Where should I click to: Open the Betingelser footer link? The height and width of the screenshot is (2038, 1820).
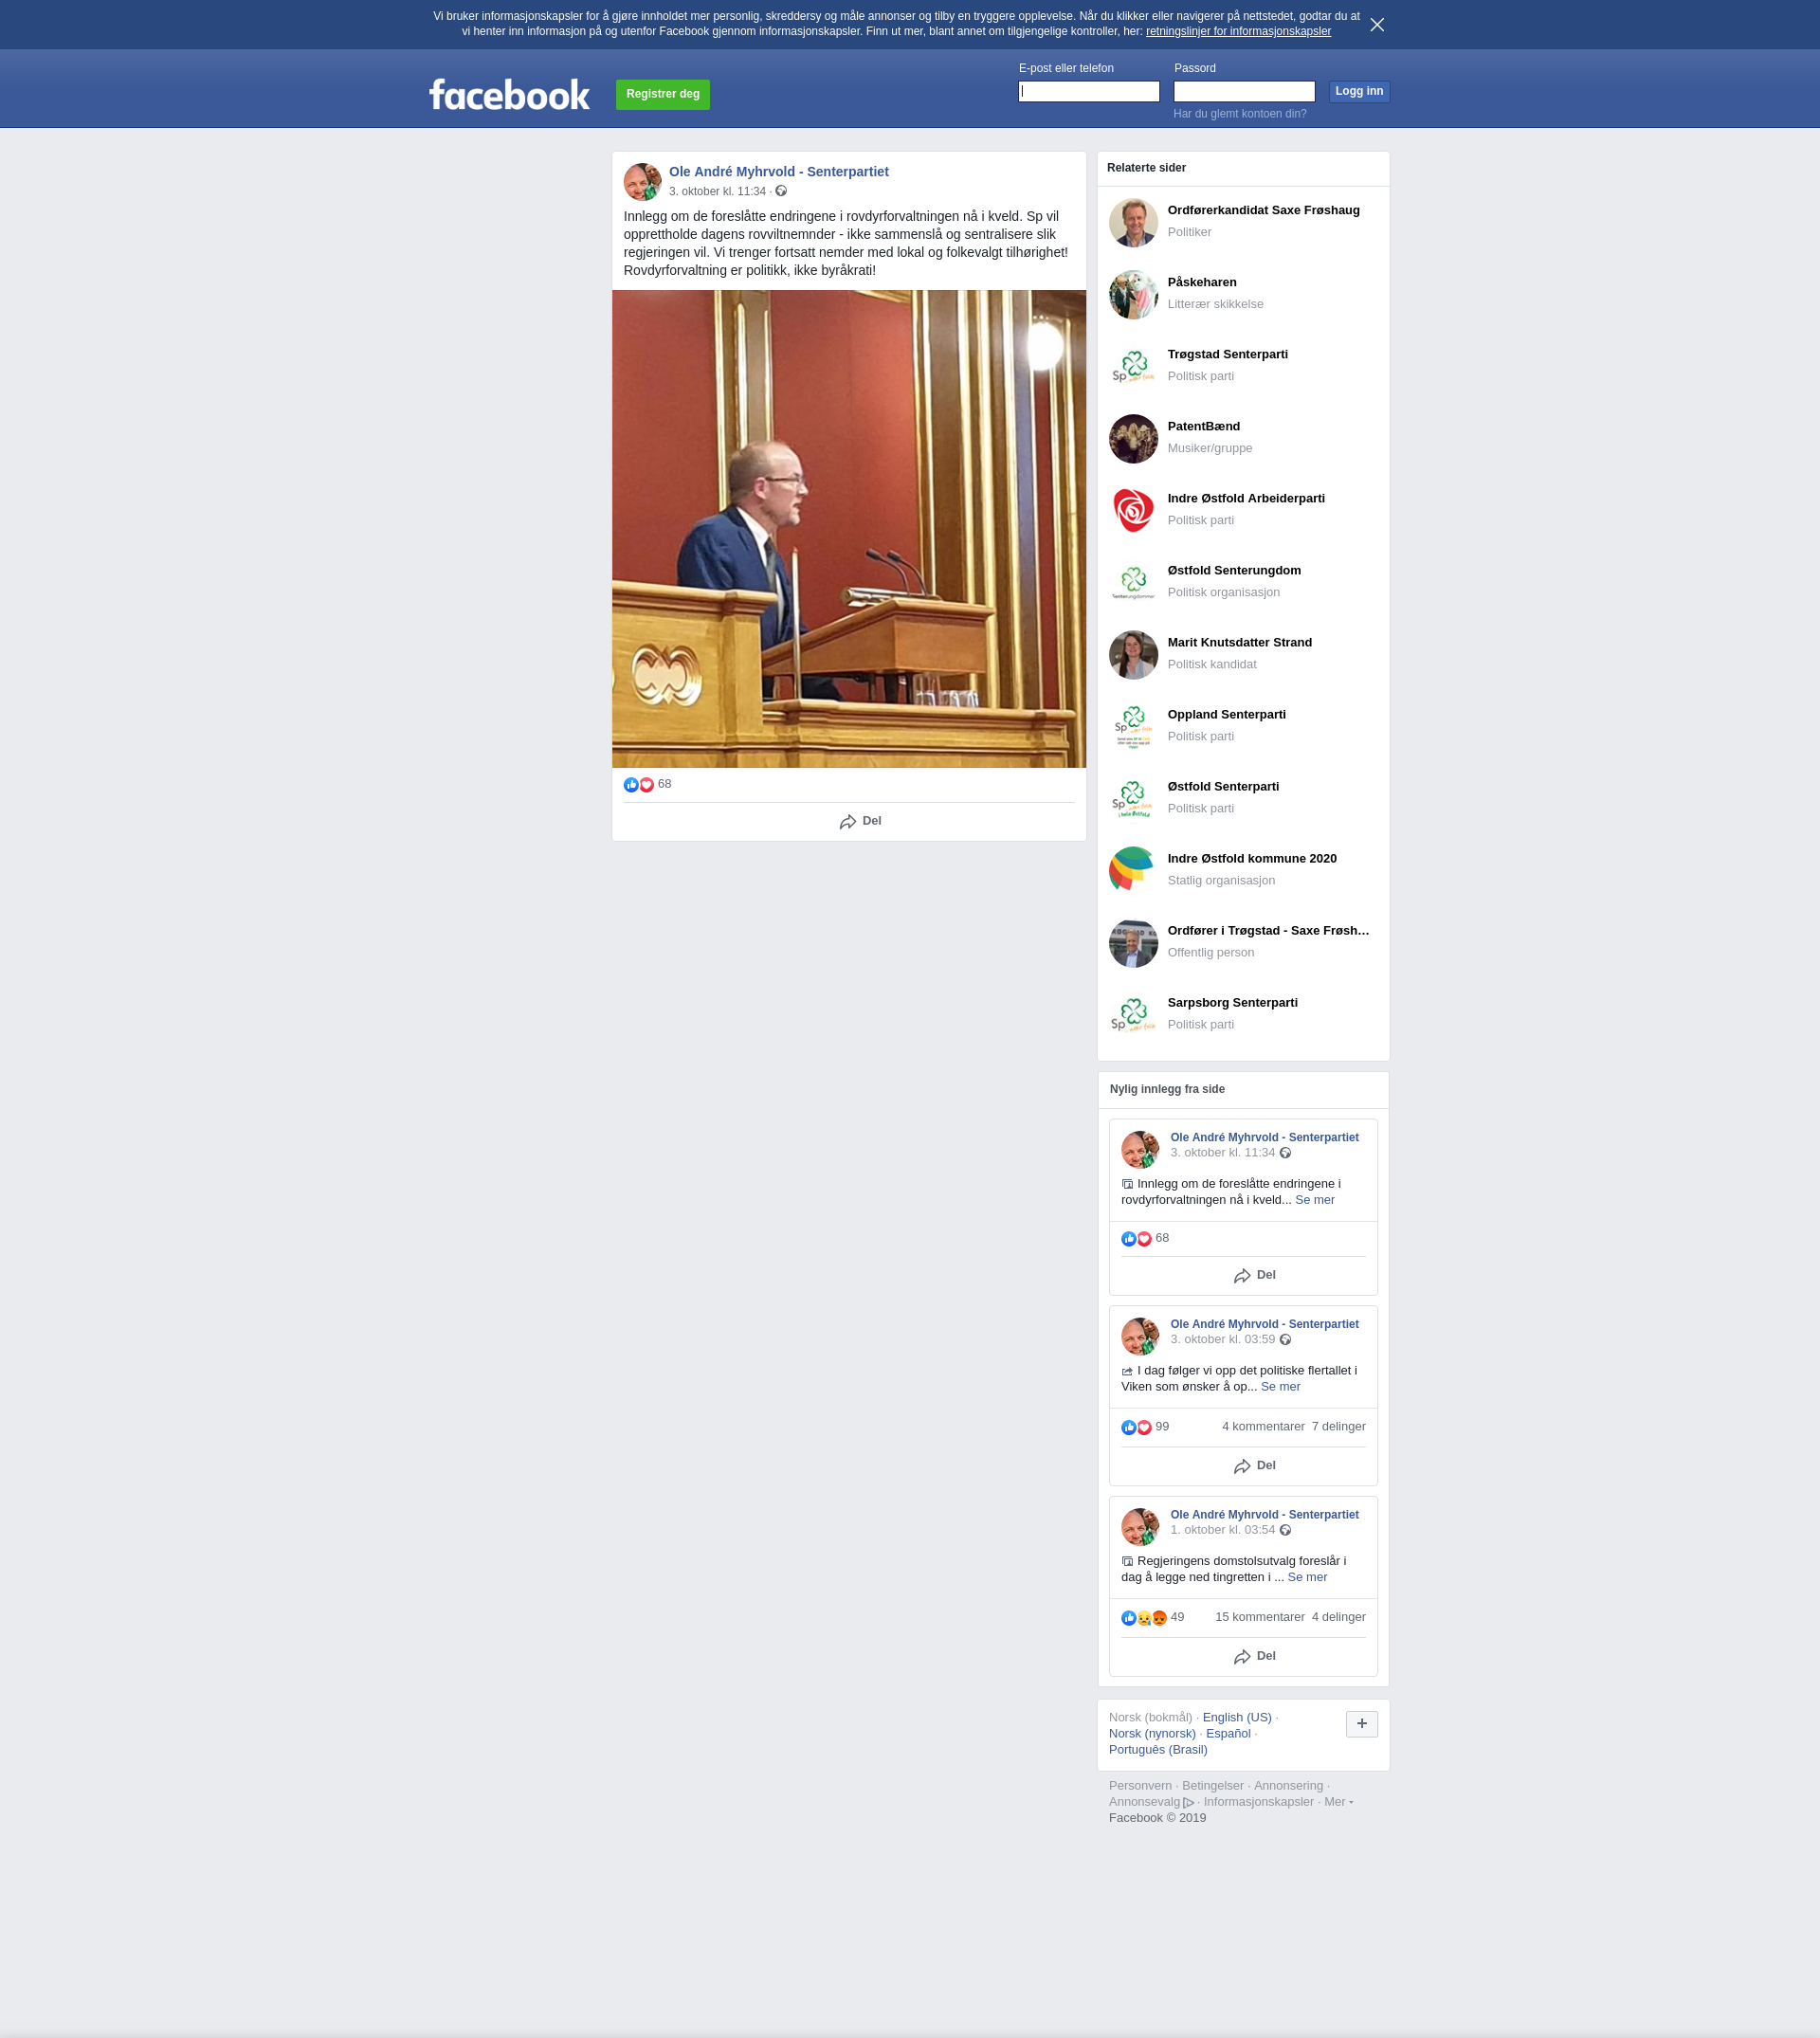coord(1212,1786)
